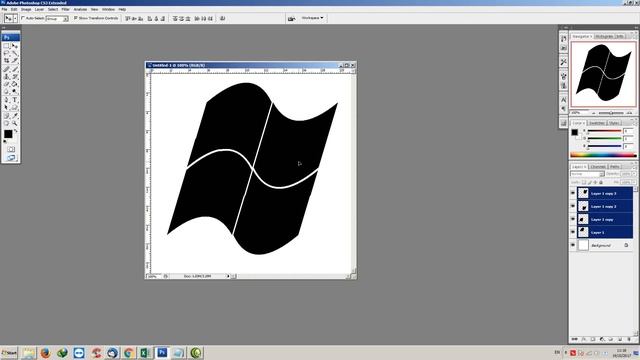Hide Layer 1 copy 2 visibility eye
This screenshot has height=360, width=640.
point(573,206)
